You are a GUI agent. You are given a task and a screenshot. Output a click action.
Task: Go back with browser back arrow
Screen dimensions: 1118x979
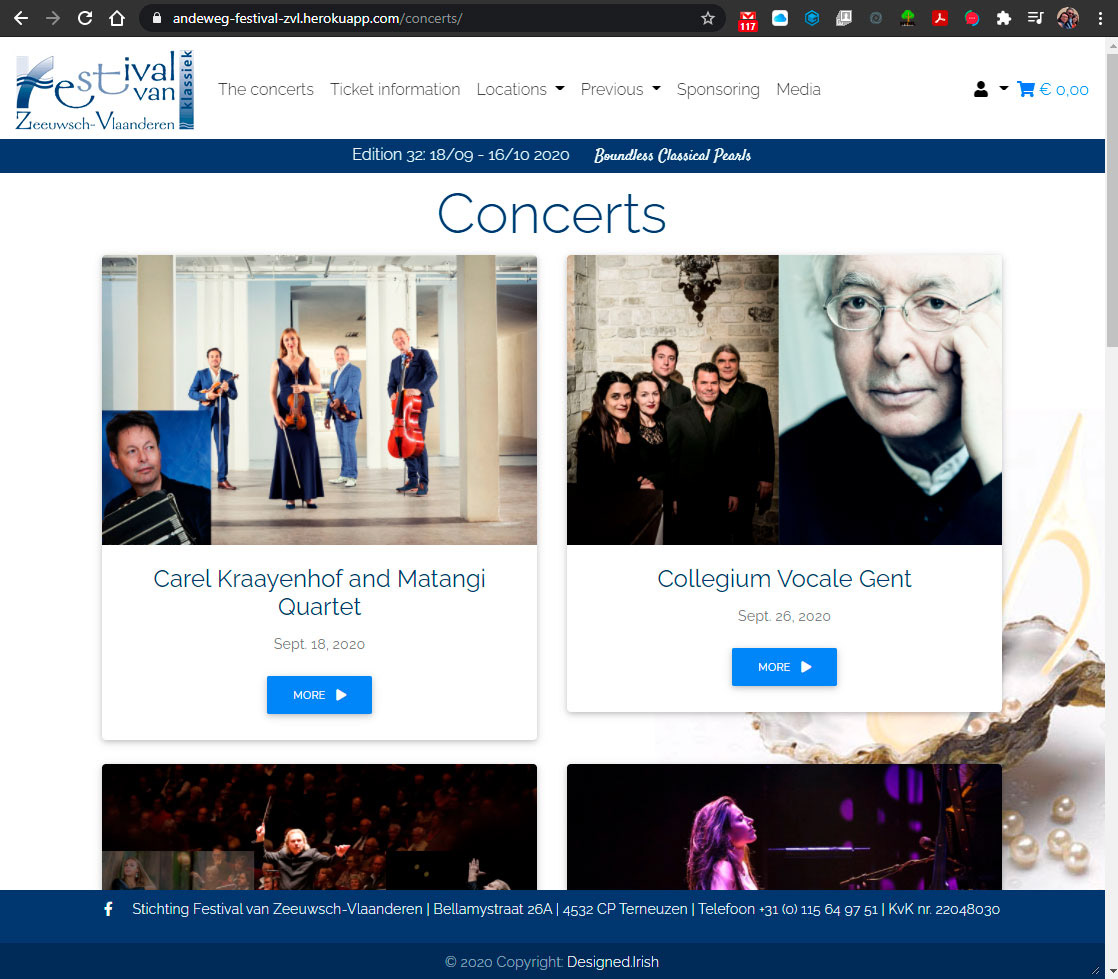(x=21, y=18)
